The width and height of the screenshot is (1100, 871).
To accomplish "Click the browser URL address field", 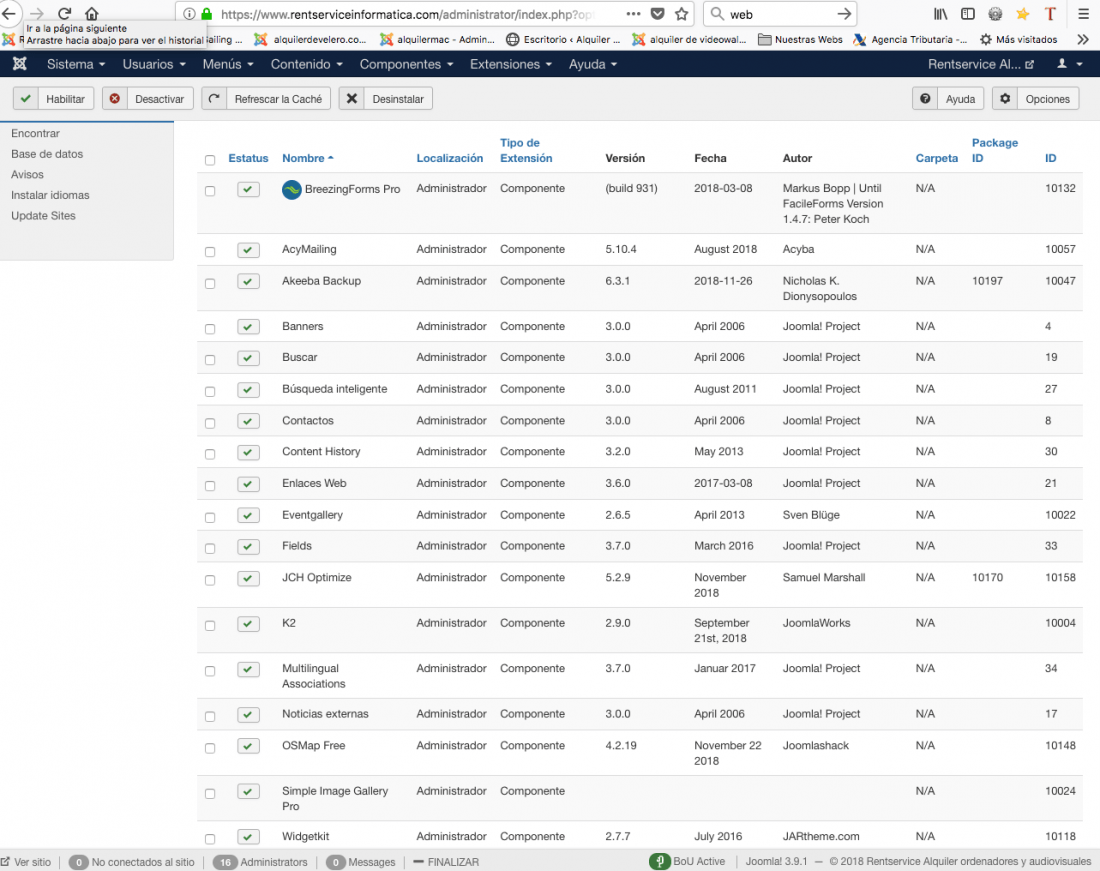I will [407, 14].
